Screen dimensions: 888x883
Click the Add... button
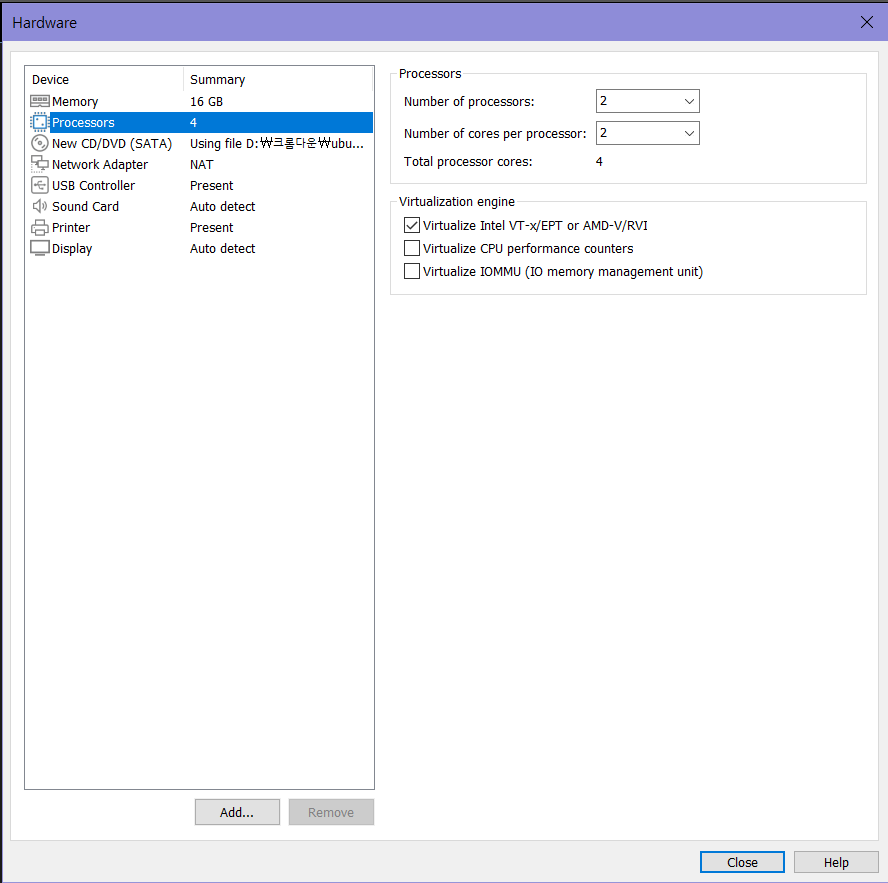[237, 812]
